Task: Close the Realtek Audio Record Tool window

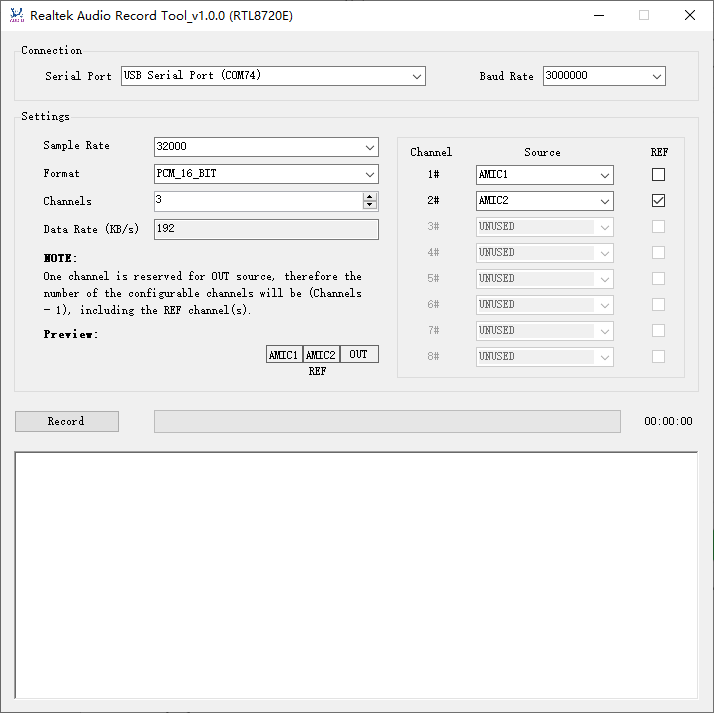Action: pyautogui.click(x=690, y=16)
